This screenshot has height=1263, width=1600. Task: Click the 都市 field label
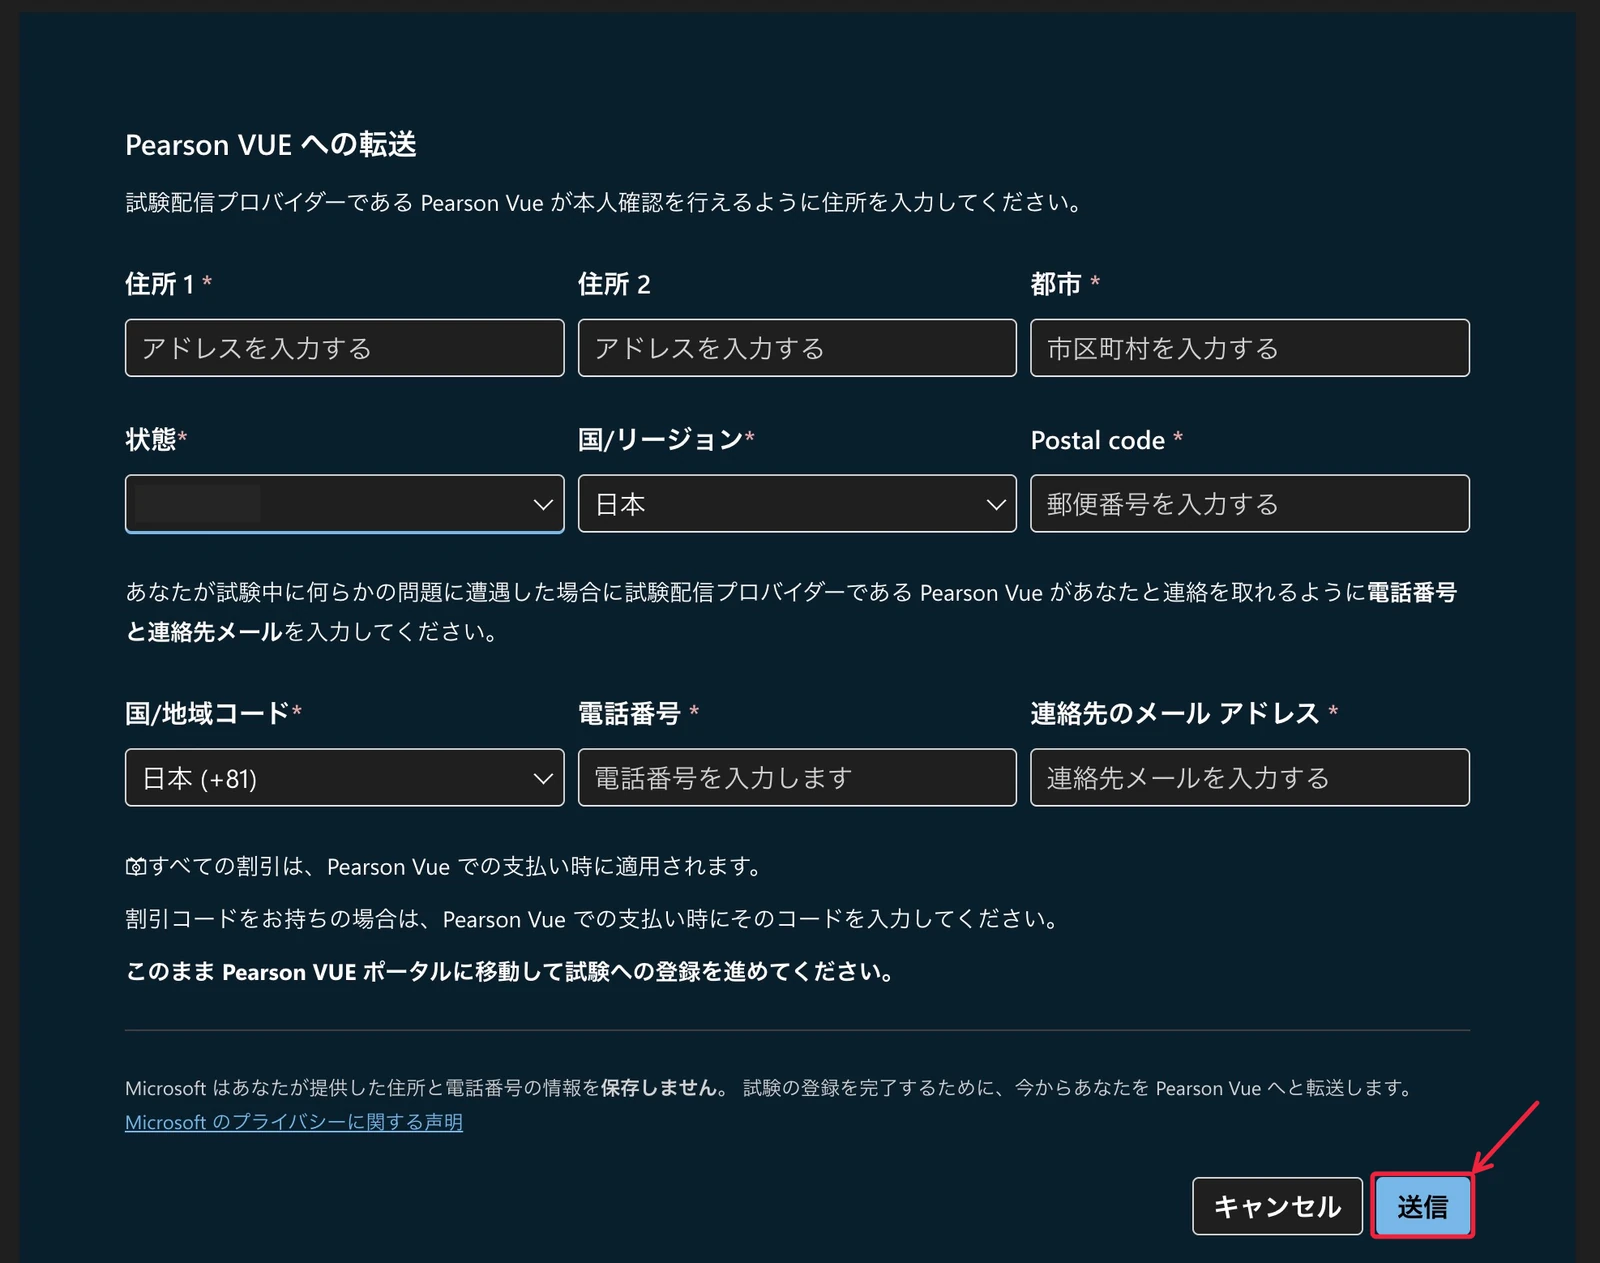coord(1056,284)
